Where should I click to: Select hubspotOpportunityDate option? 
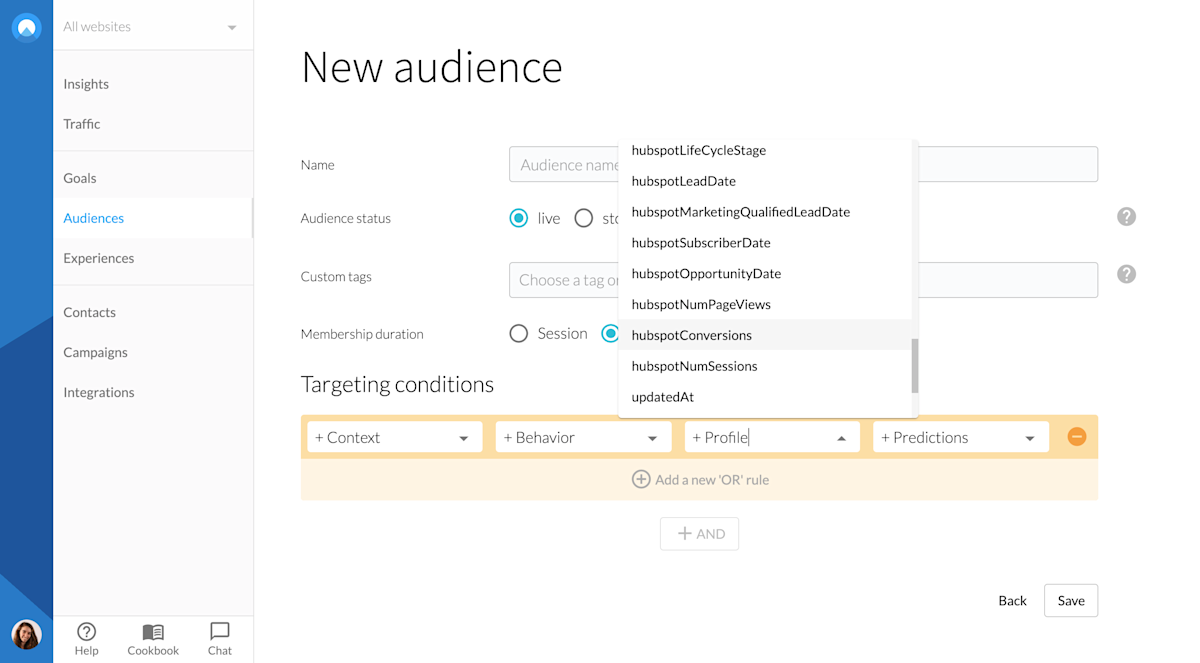(x=765, y=274)
